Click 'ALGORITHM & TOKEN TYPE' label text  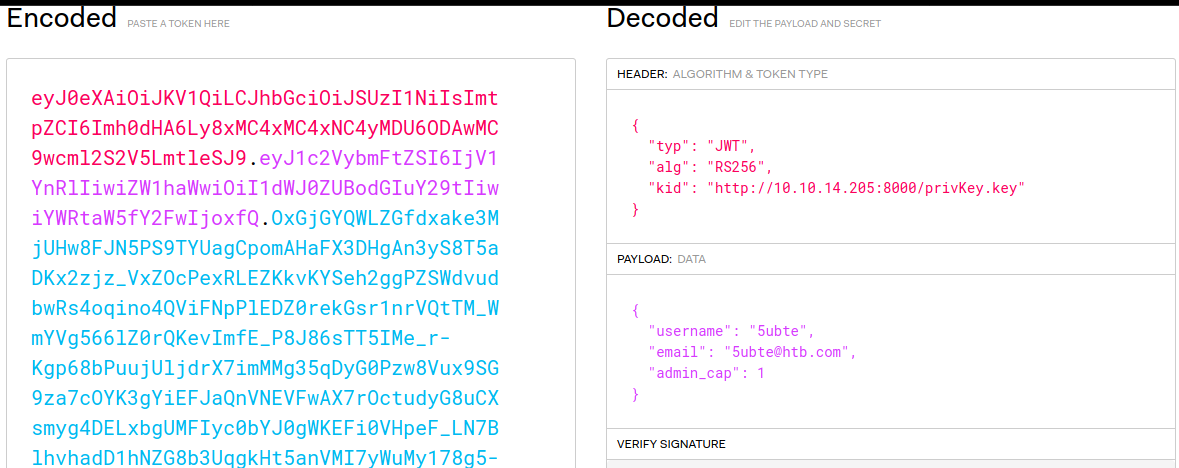[750, 74]
